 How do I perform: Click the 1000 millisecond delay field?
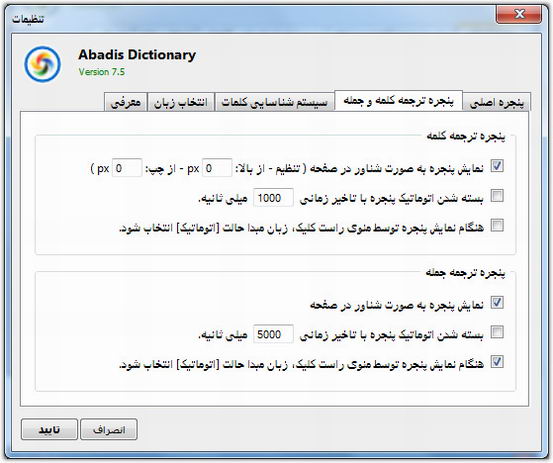(x=273, y=197)
